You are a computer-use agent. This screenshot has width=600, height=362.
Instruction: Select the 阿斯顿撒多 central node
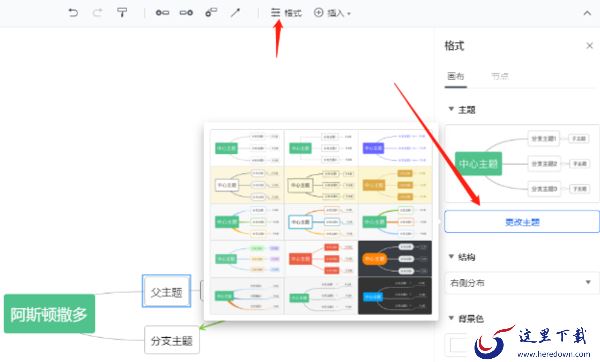click(49, 314)
